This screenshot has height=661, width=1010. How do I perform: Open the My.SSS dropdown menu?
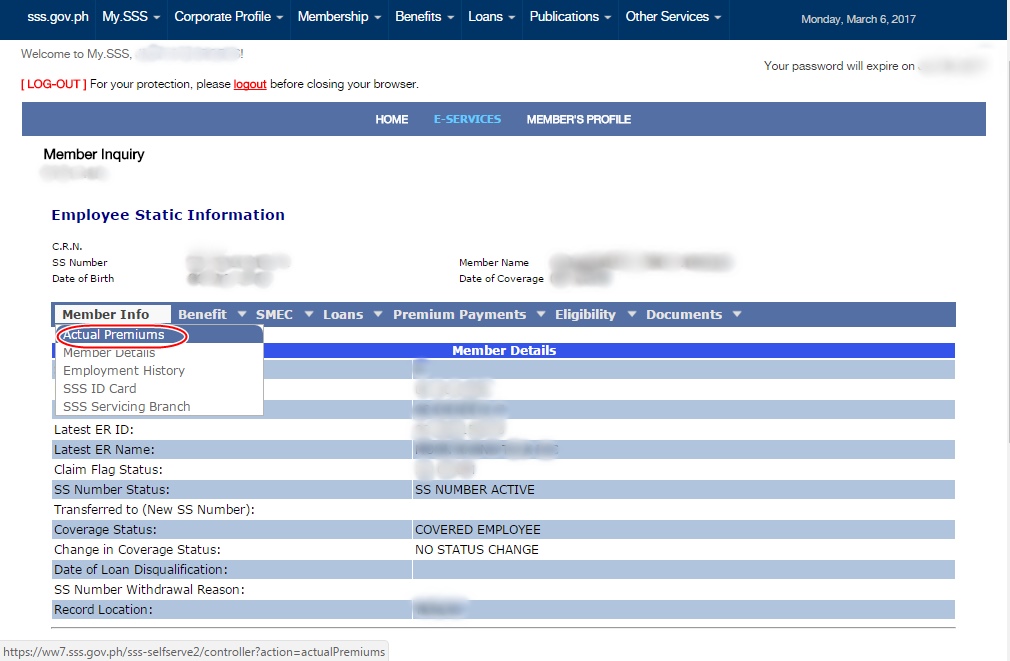131,17
